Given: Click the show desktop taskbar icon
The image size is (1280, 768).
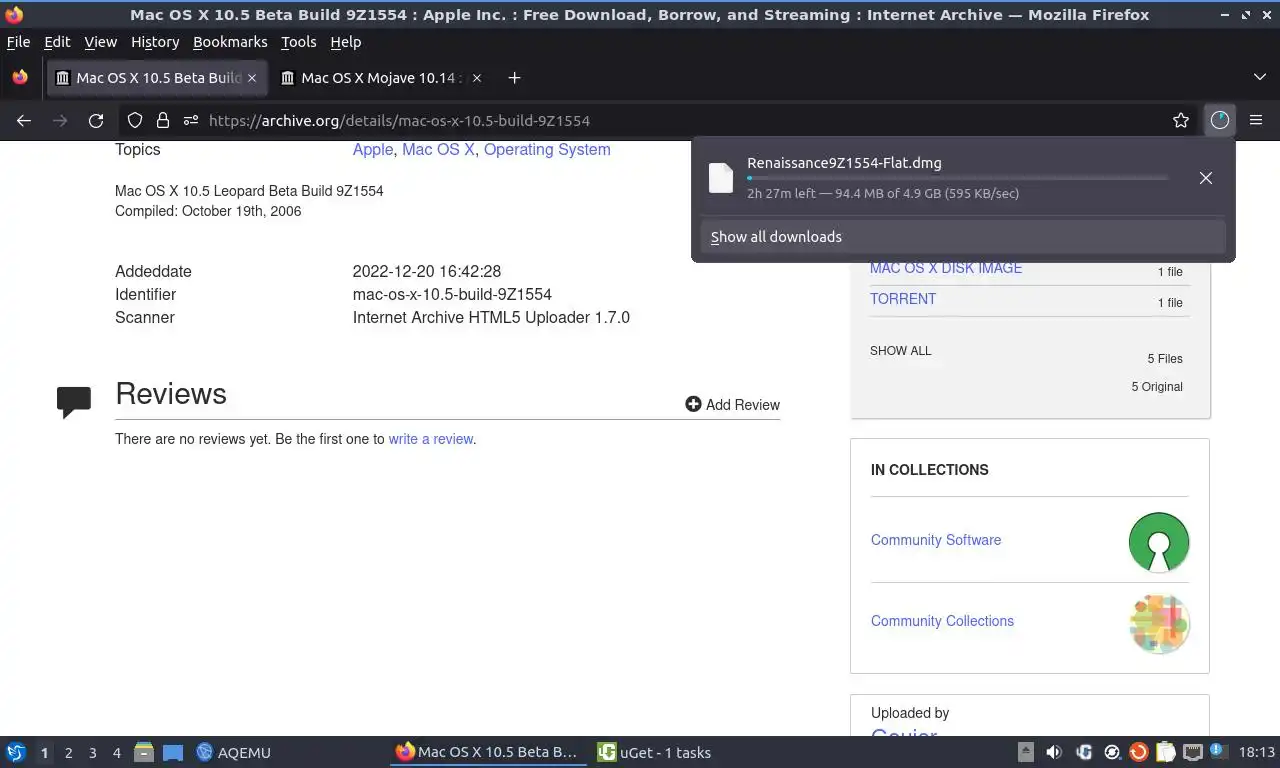Looking at the screenshot, I should (173, 752).
